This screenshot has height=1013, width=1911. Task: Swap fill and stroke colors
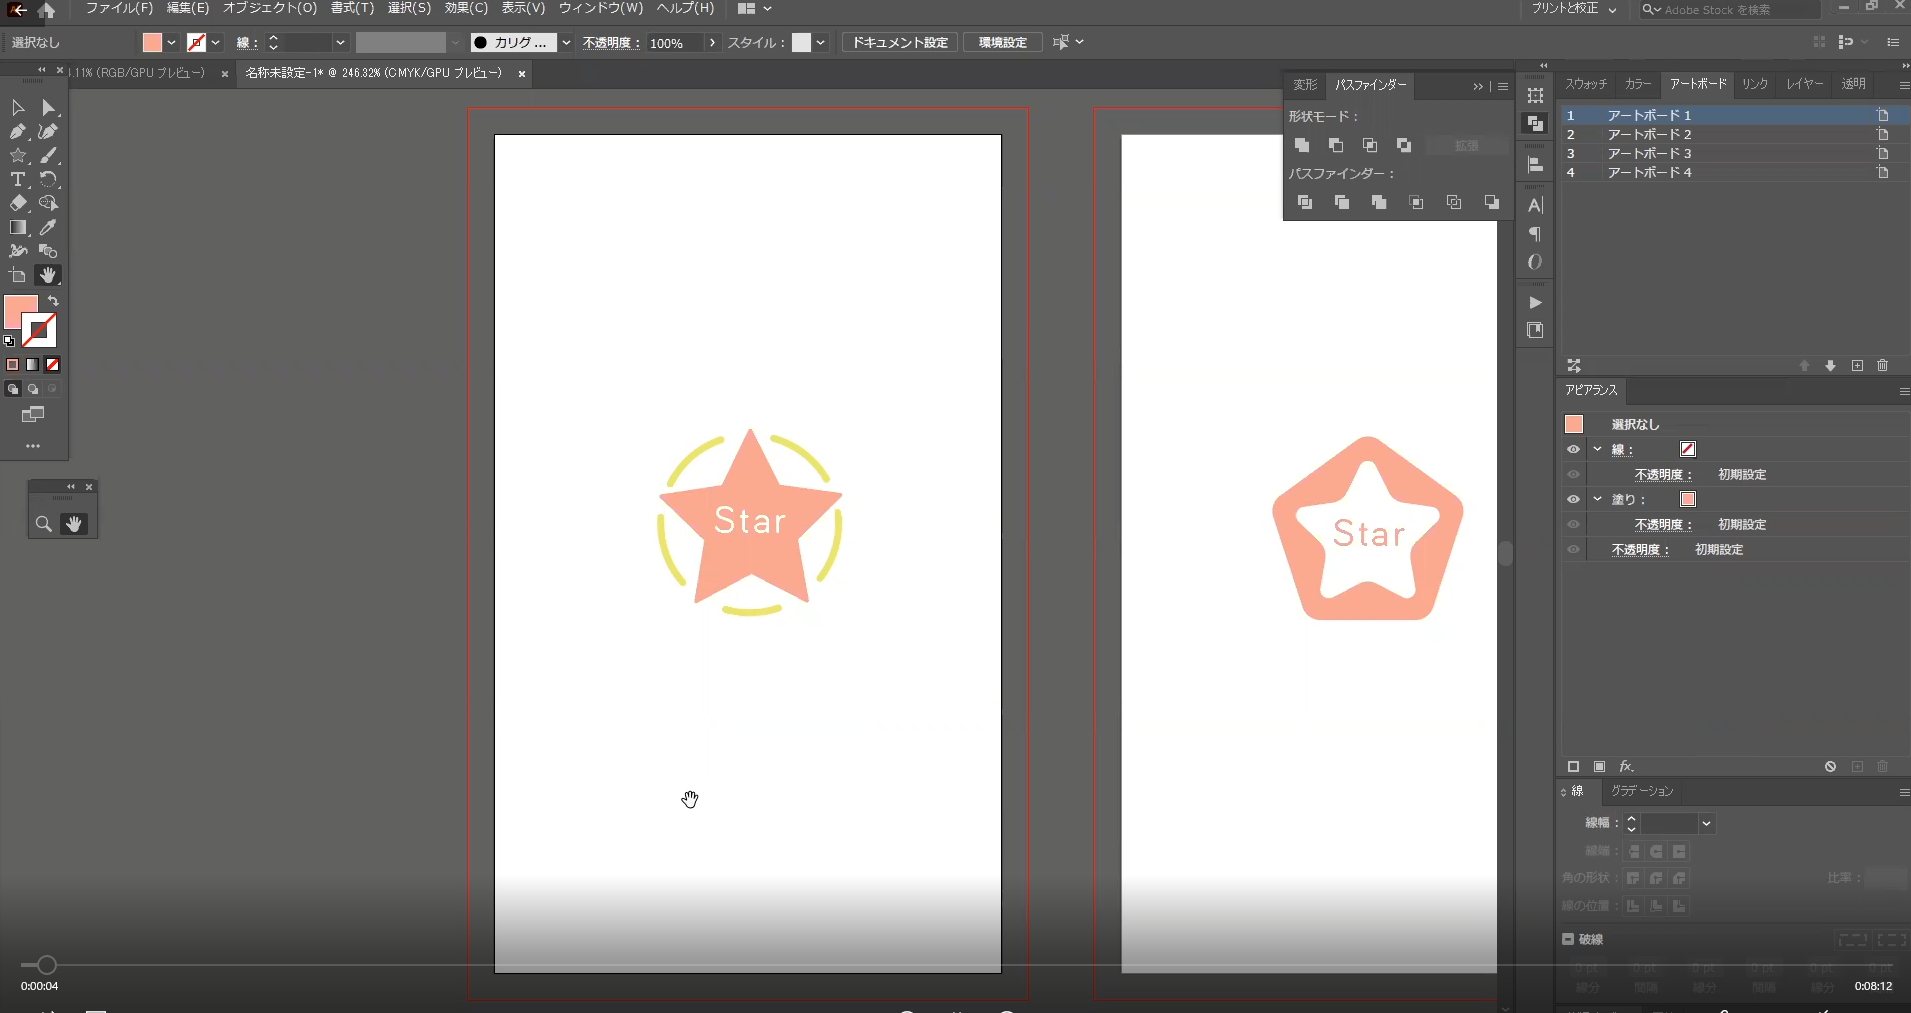pos(54,301)
